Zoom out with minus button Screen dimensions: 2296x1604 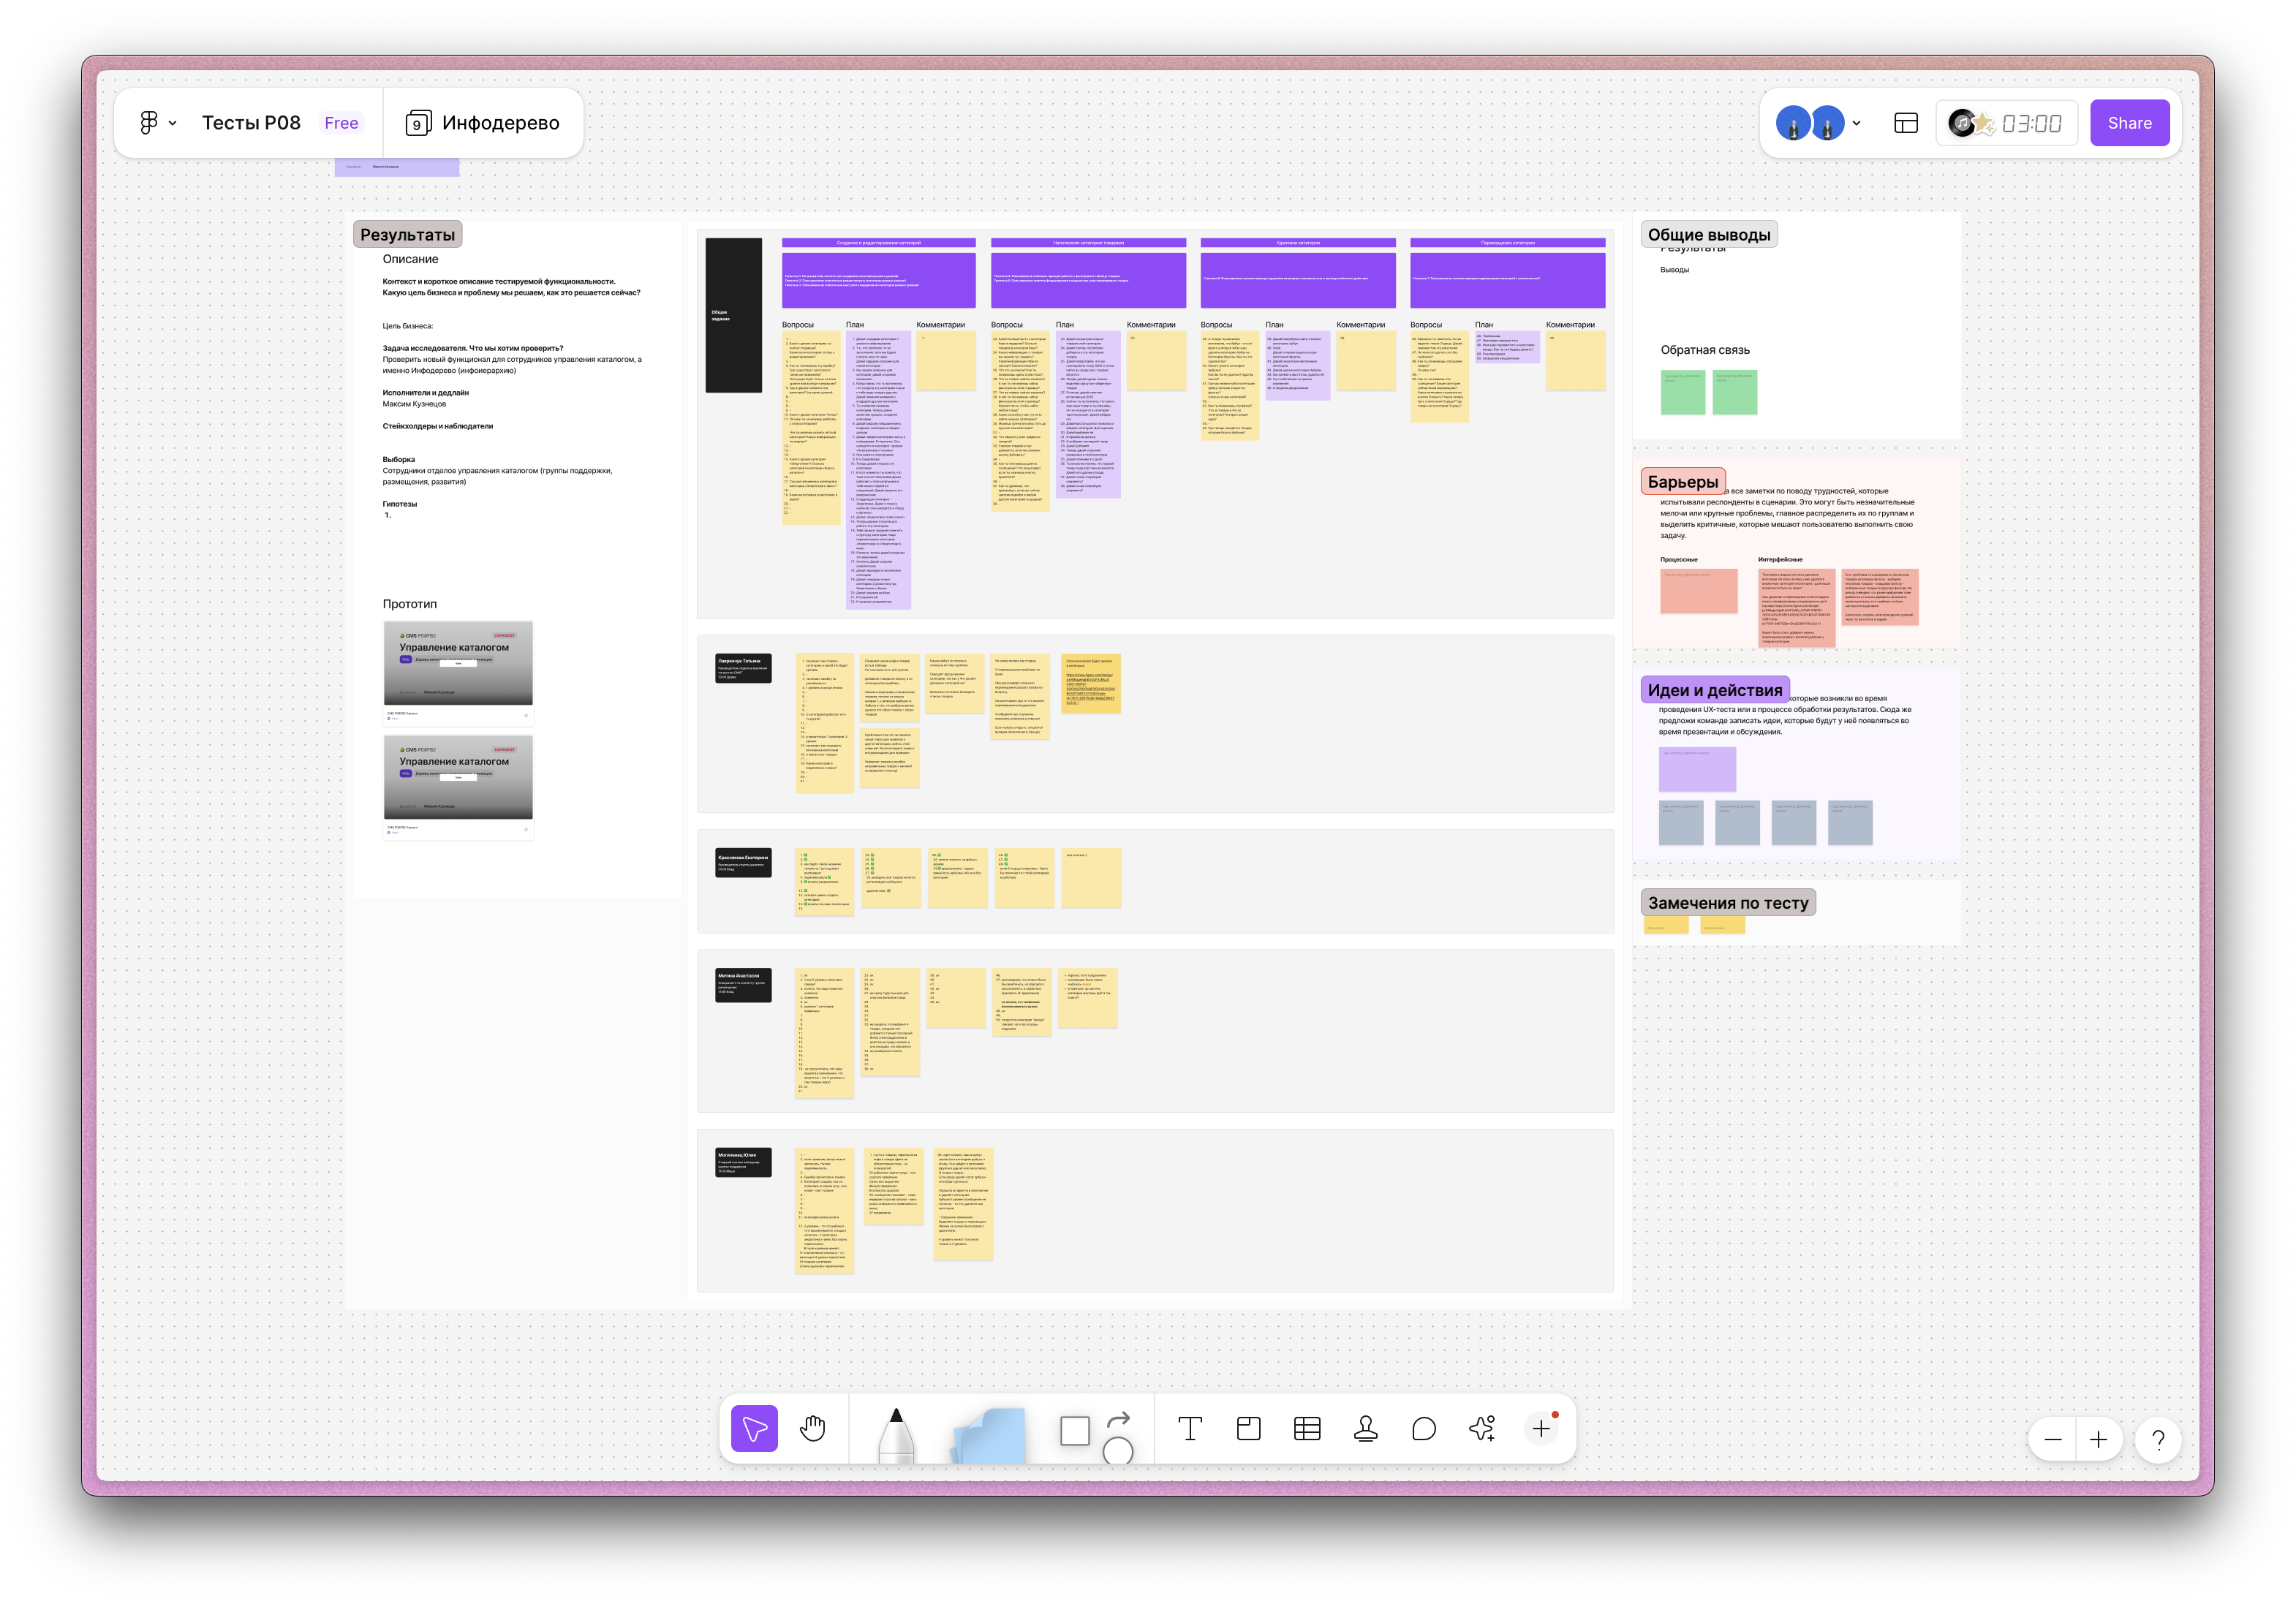pyautogui.click(x=2053, y=1440)
